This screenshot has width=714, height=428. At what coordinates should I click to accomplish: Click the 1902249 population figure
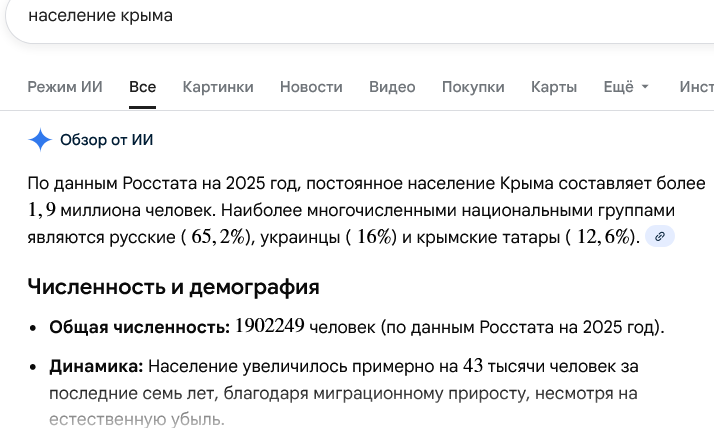(x=270, y=328)
